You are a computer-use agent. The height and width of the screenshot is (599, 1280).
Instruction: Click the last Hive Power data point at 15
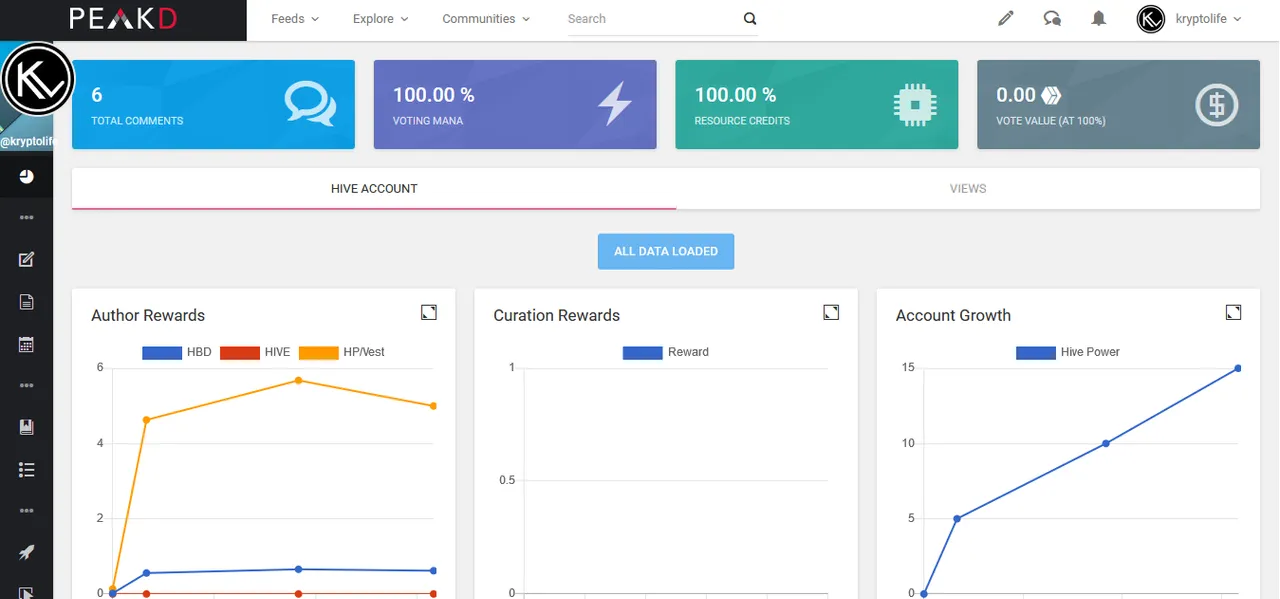(x=1238, y=368)
